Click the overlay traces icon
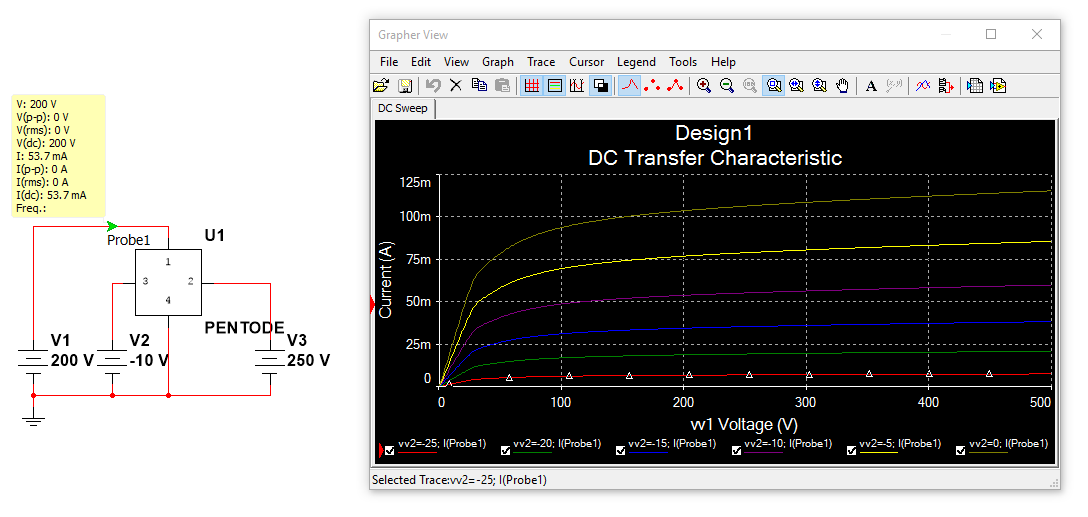The height and width of the screenshot is (517, 1088). click(922, 86)
